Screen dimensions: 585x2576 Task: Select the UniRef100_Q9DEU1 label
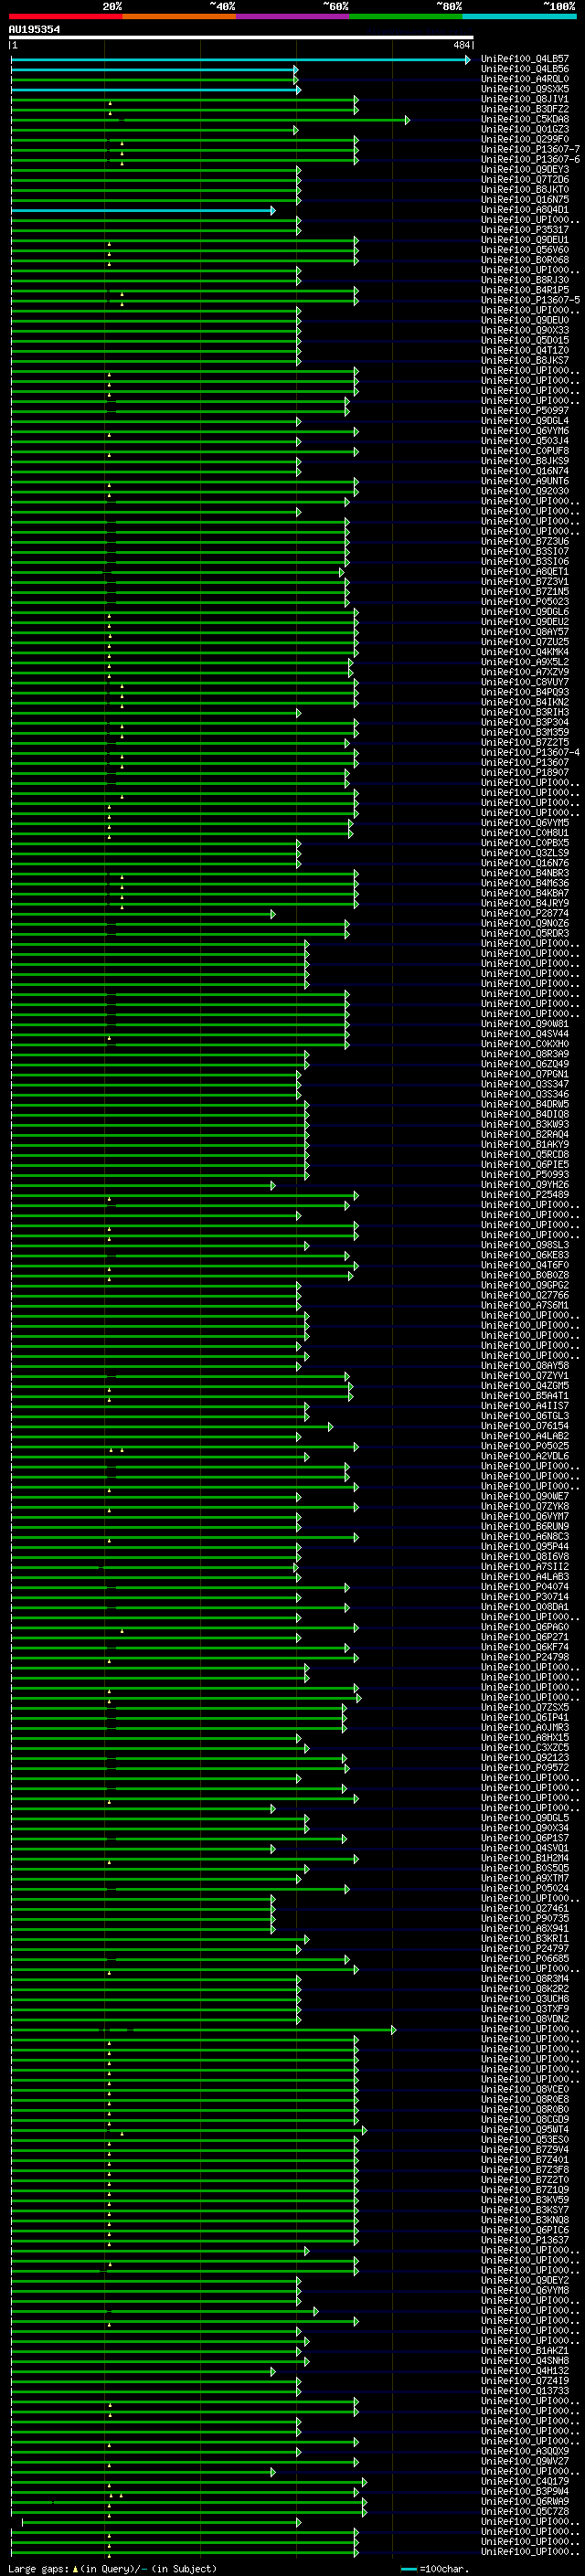524,240
